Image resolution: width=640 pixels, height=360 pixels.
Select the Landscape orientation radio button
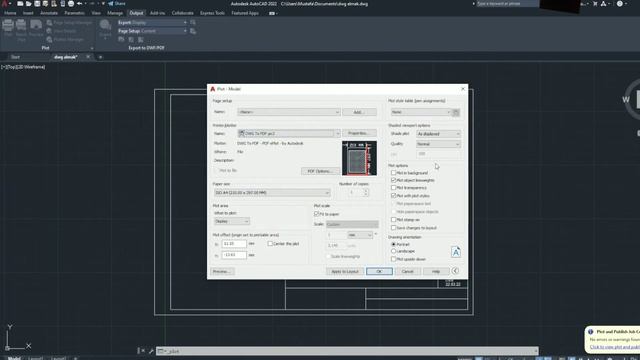coord(393,251)
